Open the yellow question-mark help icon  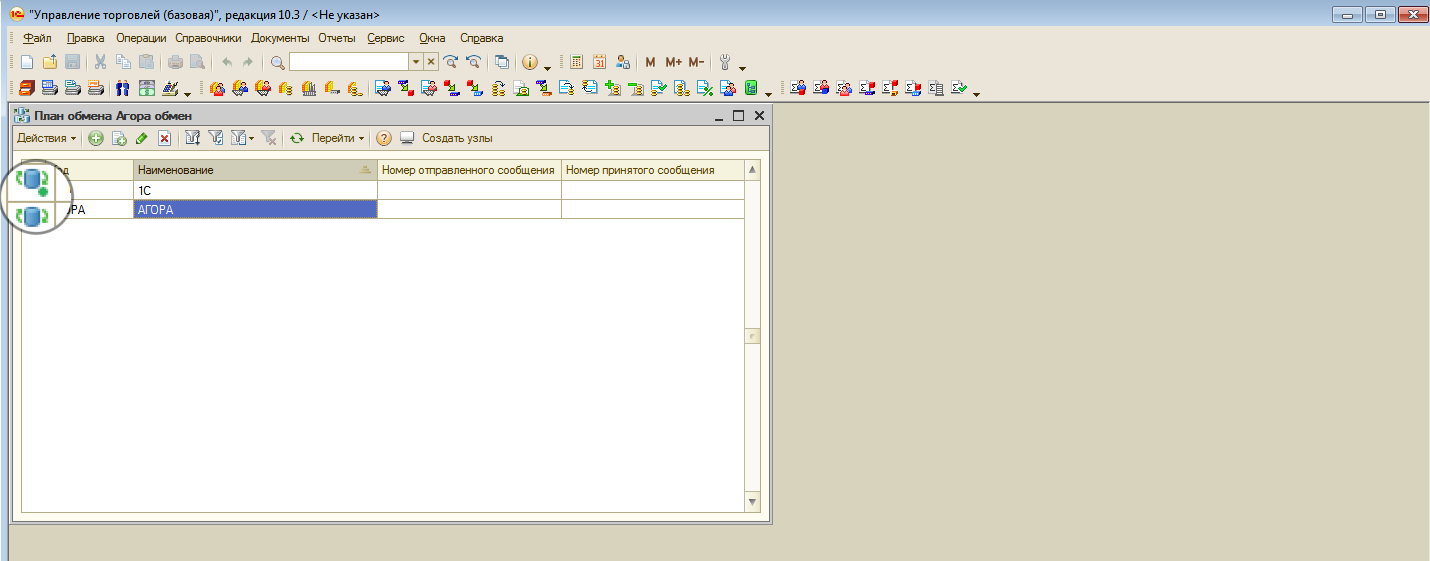[383, 139]
